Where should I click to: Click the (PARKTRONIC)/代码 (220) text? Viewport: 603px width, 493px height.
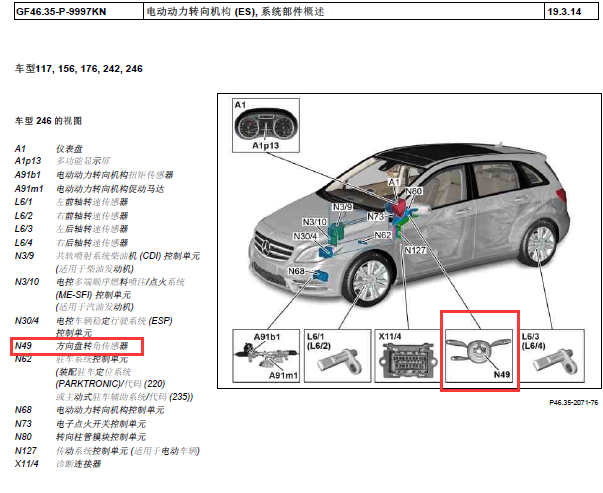[x=110, y=384]
